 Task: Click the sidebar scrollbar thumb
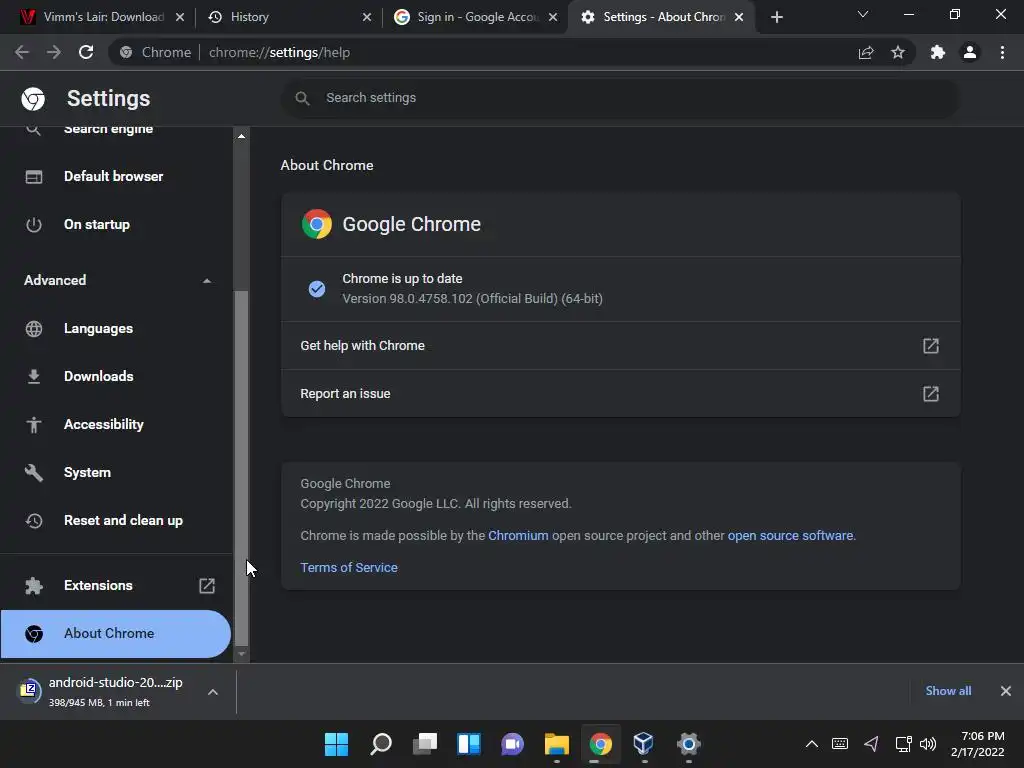pyautogui.click(x=241, y=468)
